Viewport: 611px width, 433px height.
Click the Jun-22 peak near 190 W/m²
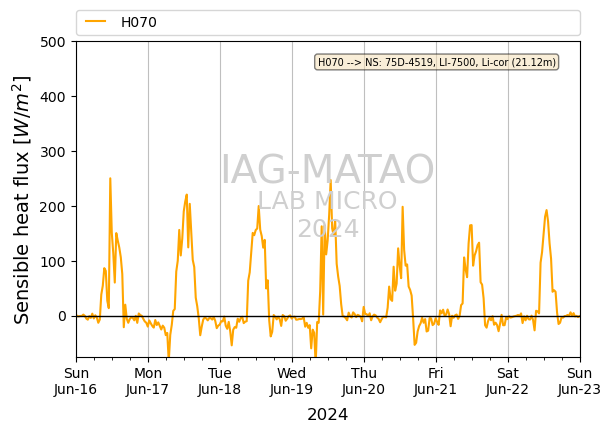coord(546,210)
